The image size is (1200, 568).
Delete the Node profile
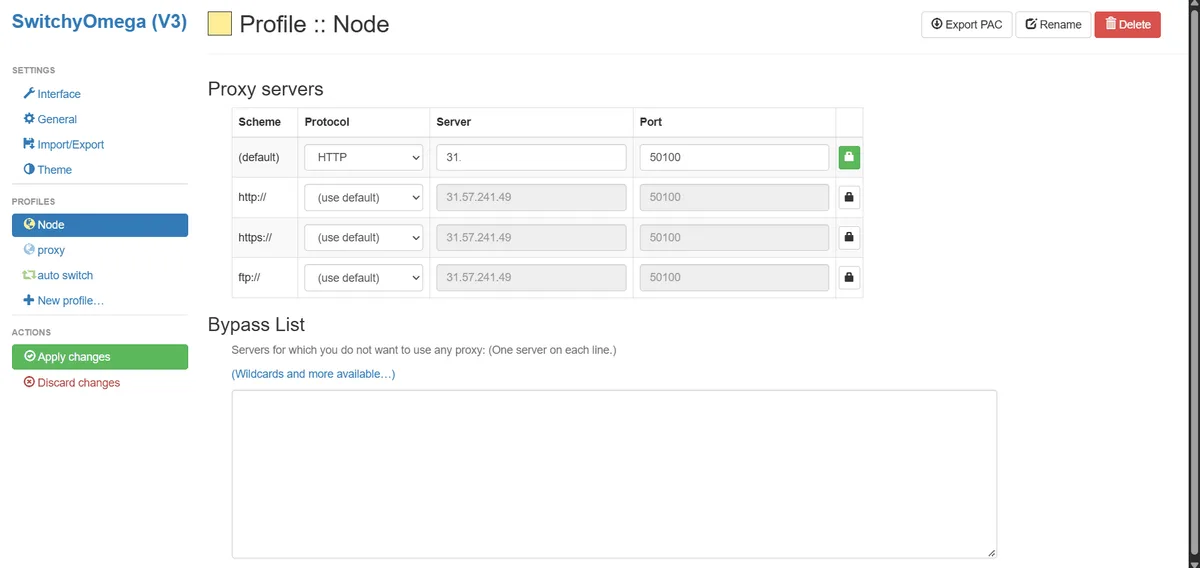pos(1128,24)
